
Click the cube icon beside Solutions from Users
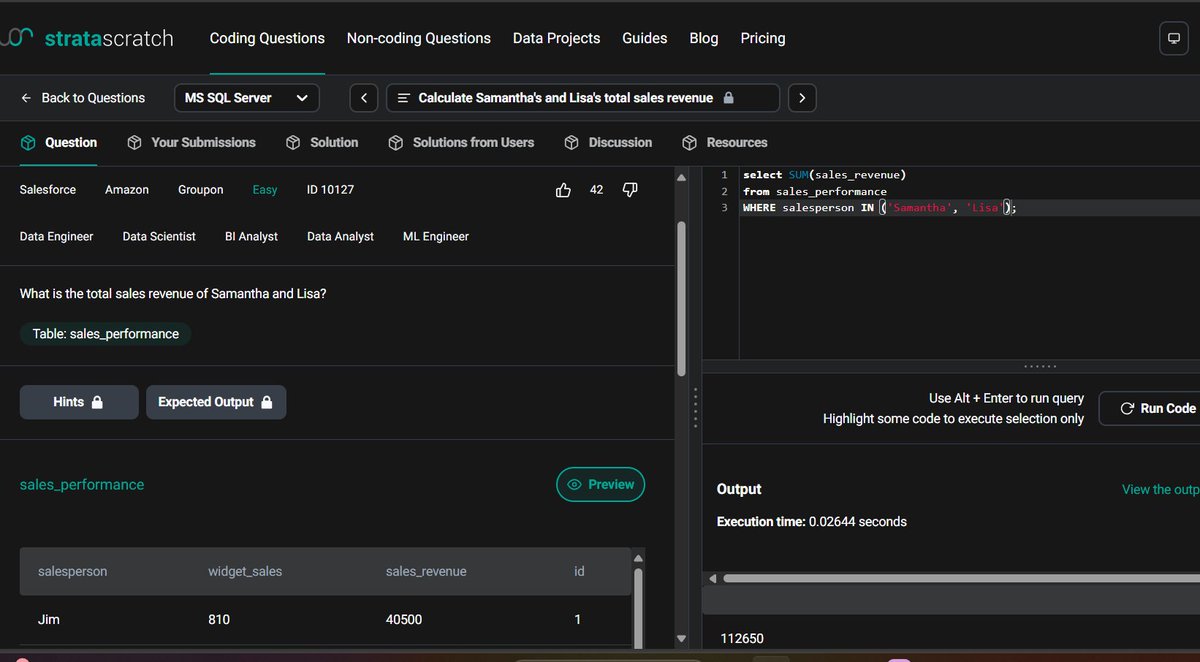click(x=396, y=143)
